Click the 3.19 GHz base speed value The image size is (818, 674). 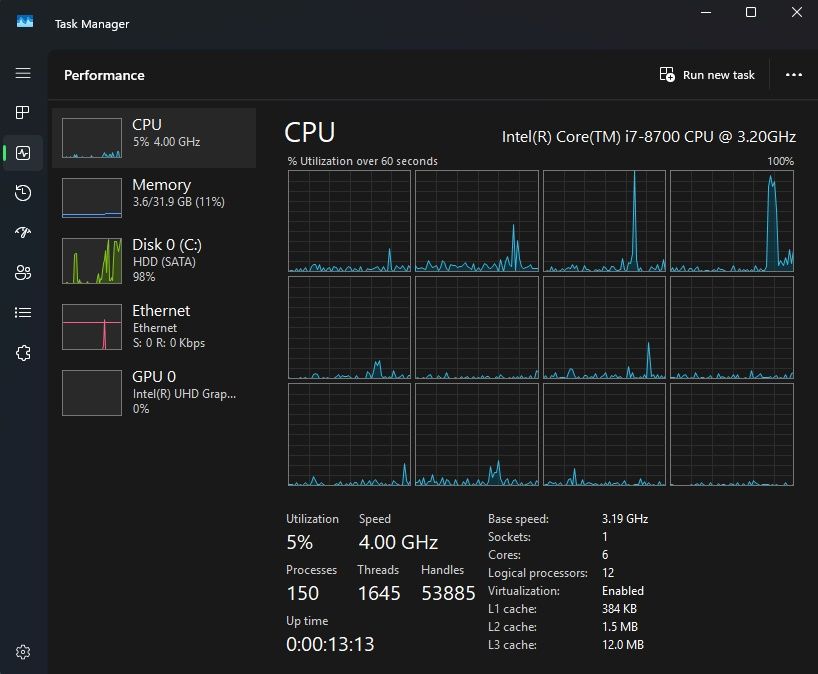625,519
